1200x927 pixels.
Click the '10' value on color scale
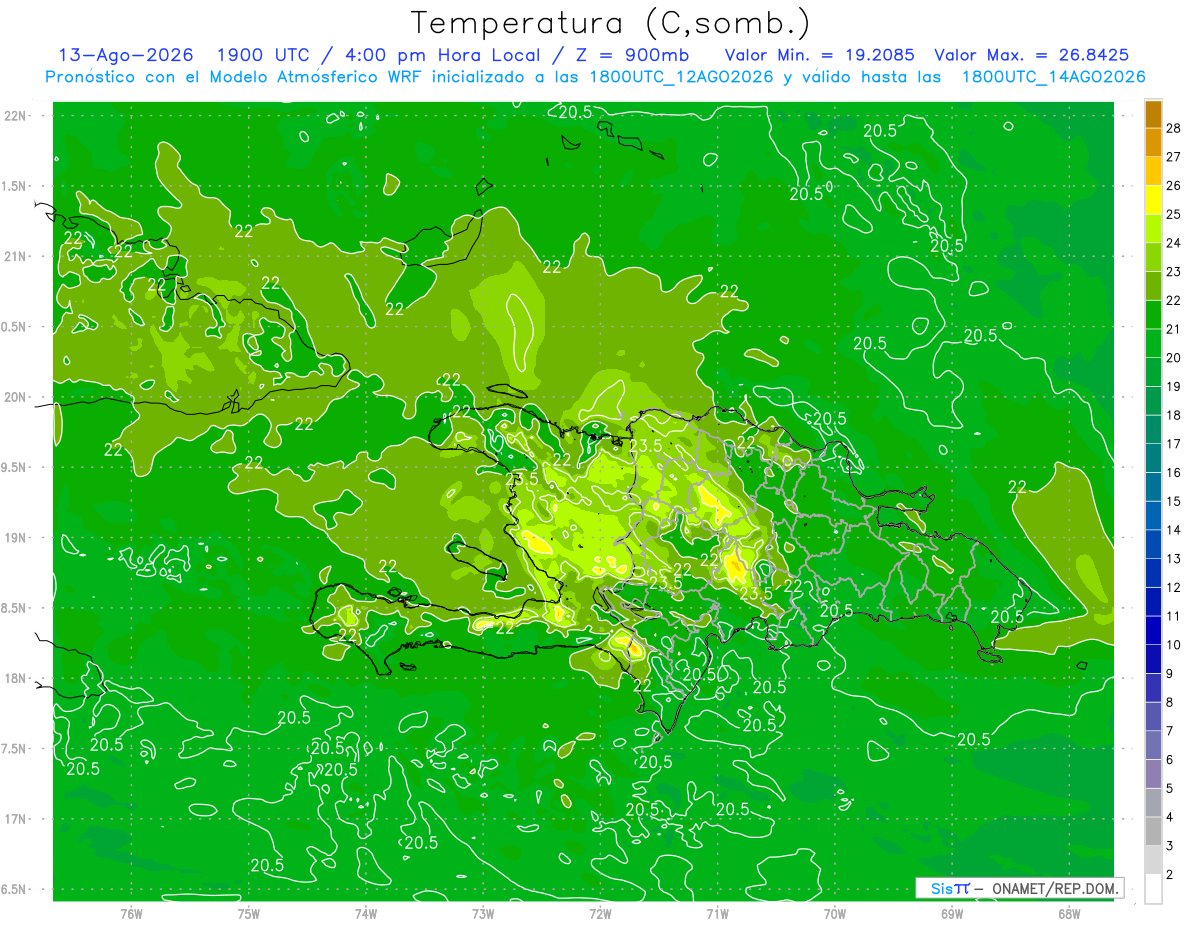1174,645
